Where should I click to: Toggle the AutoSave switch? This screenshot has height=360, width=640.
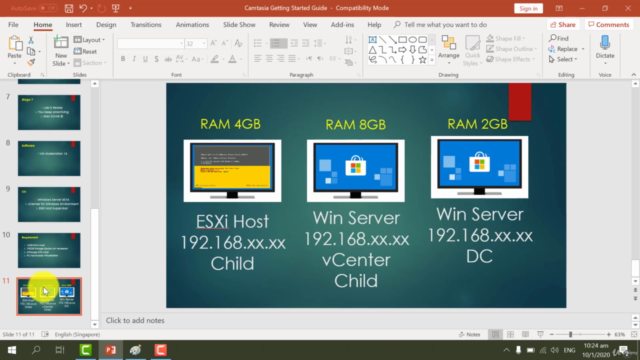coord(47,8)
